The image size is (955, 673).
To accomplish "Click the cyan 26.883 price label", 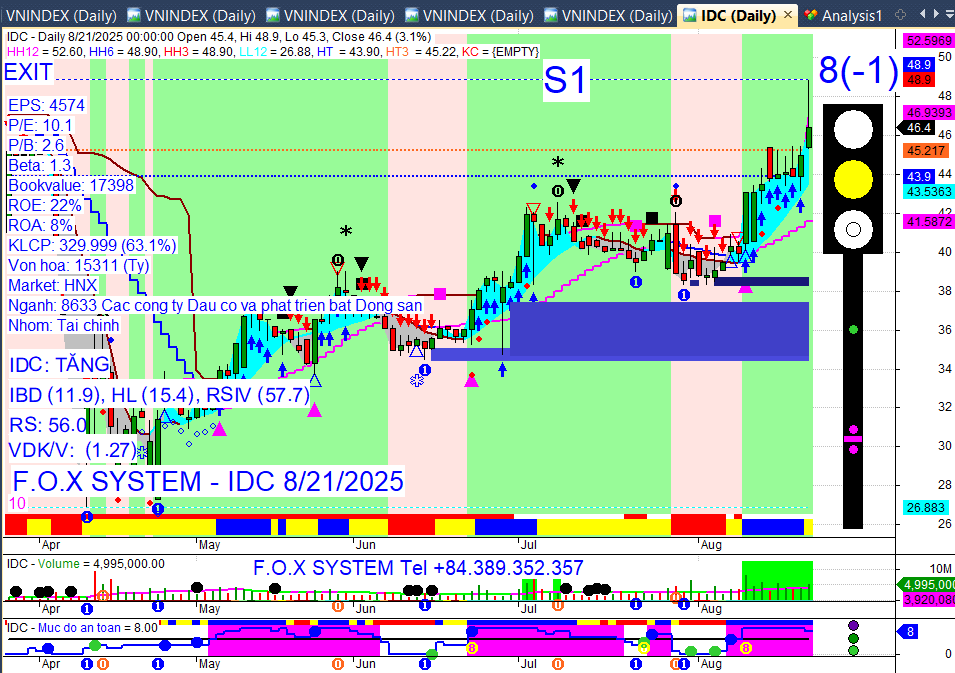I will pyautogui.click(x=926, y=507).
